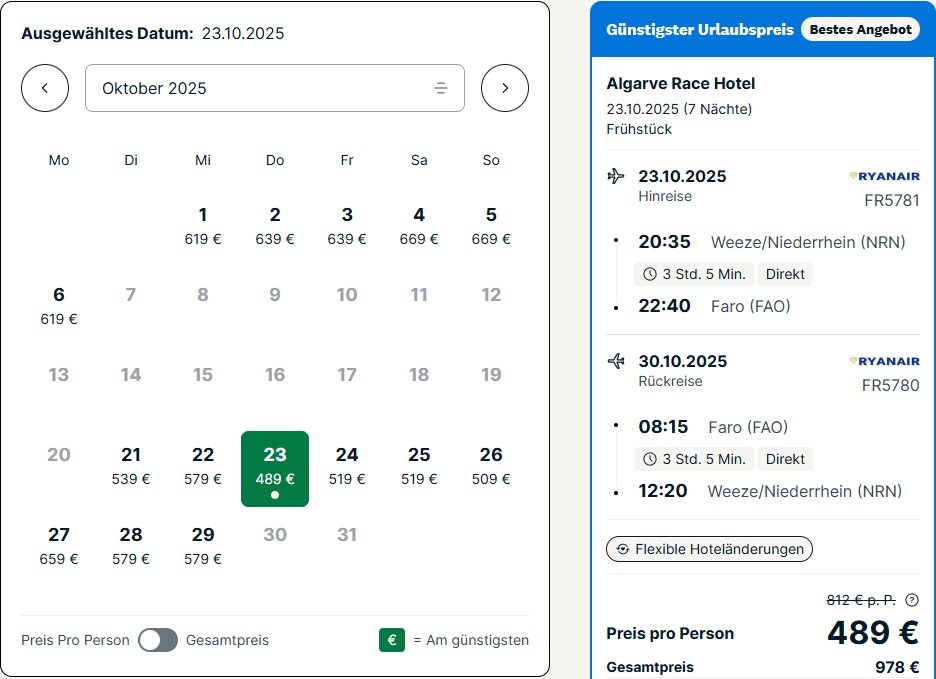Click Flexible Hoteländerungen button

click(709, 549)
